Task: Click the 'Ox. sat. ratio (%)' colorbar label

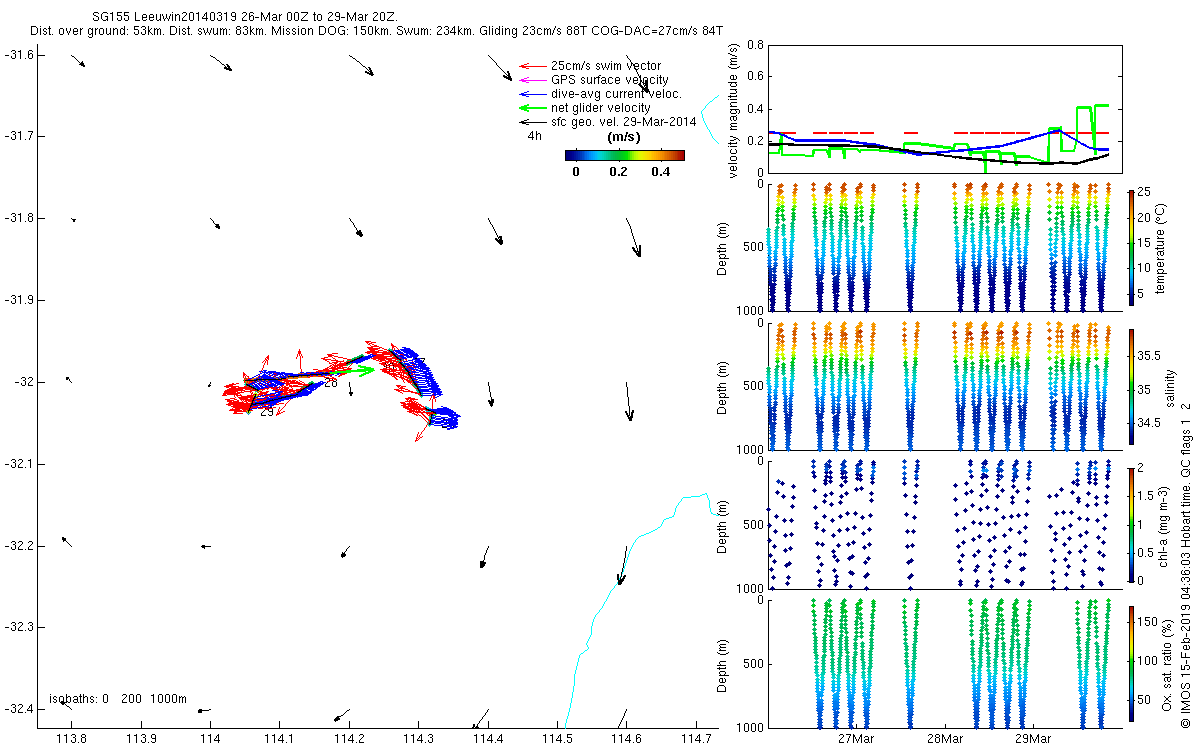Action: pyautogui.click(x=1168, y=665)
